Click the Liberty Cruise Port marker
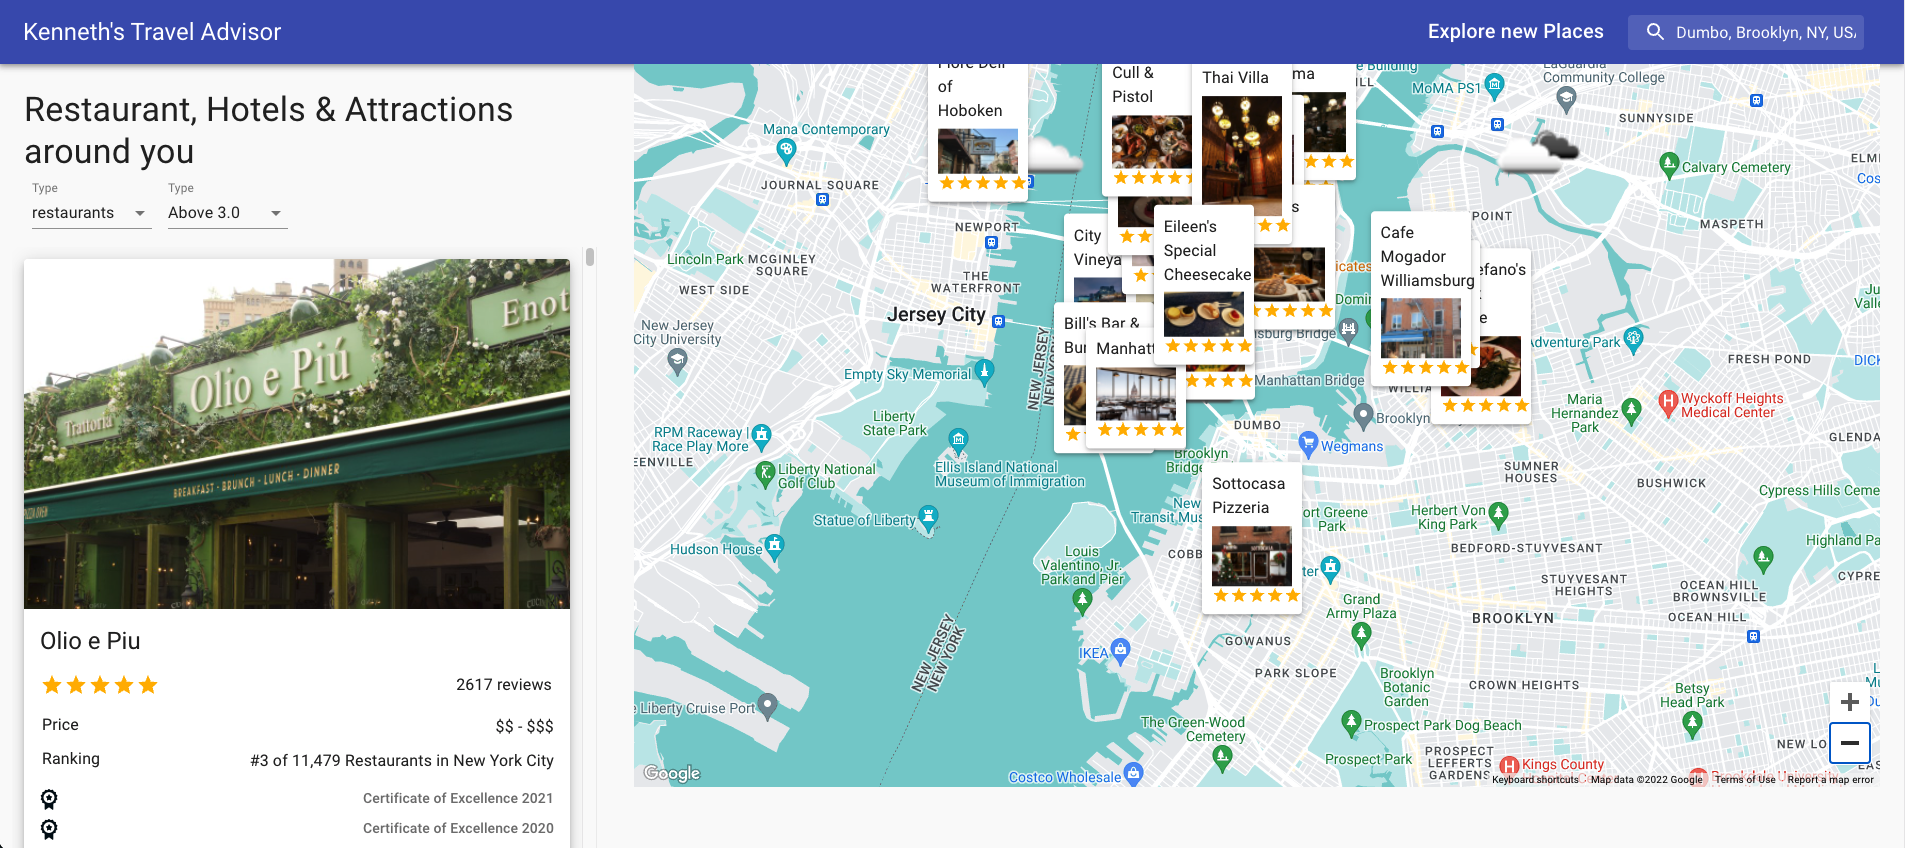Screen dimensions: 1905x848 click(767, 706)
